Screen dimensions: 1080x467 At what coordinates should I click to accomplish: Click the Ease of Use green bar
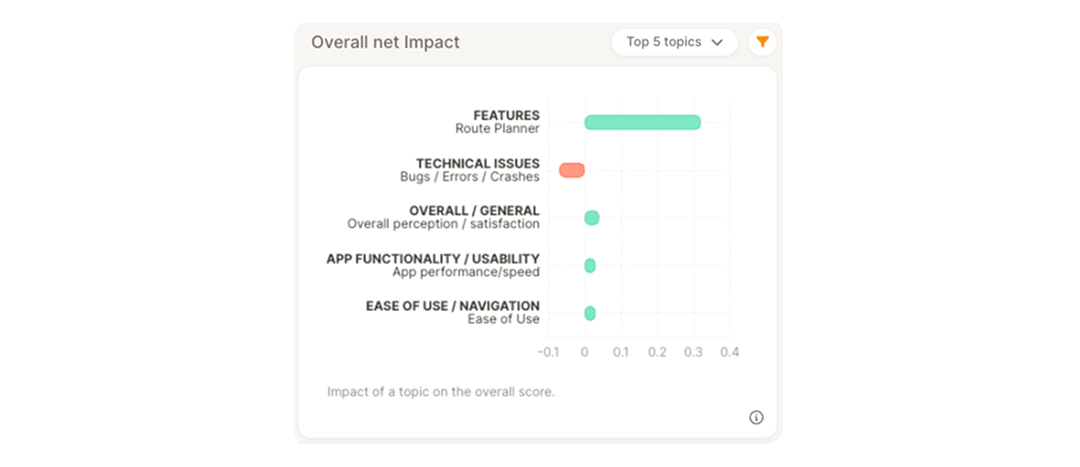coord(590,313)
